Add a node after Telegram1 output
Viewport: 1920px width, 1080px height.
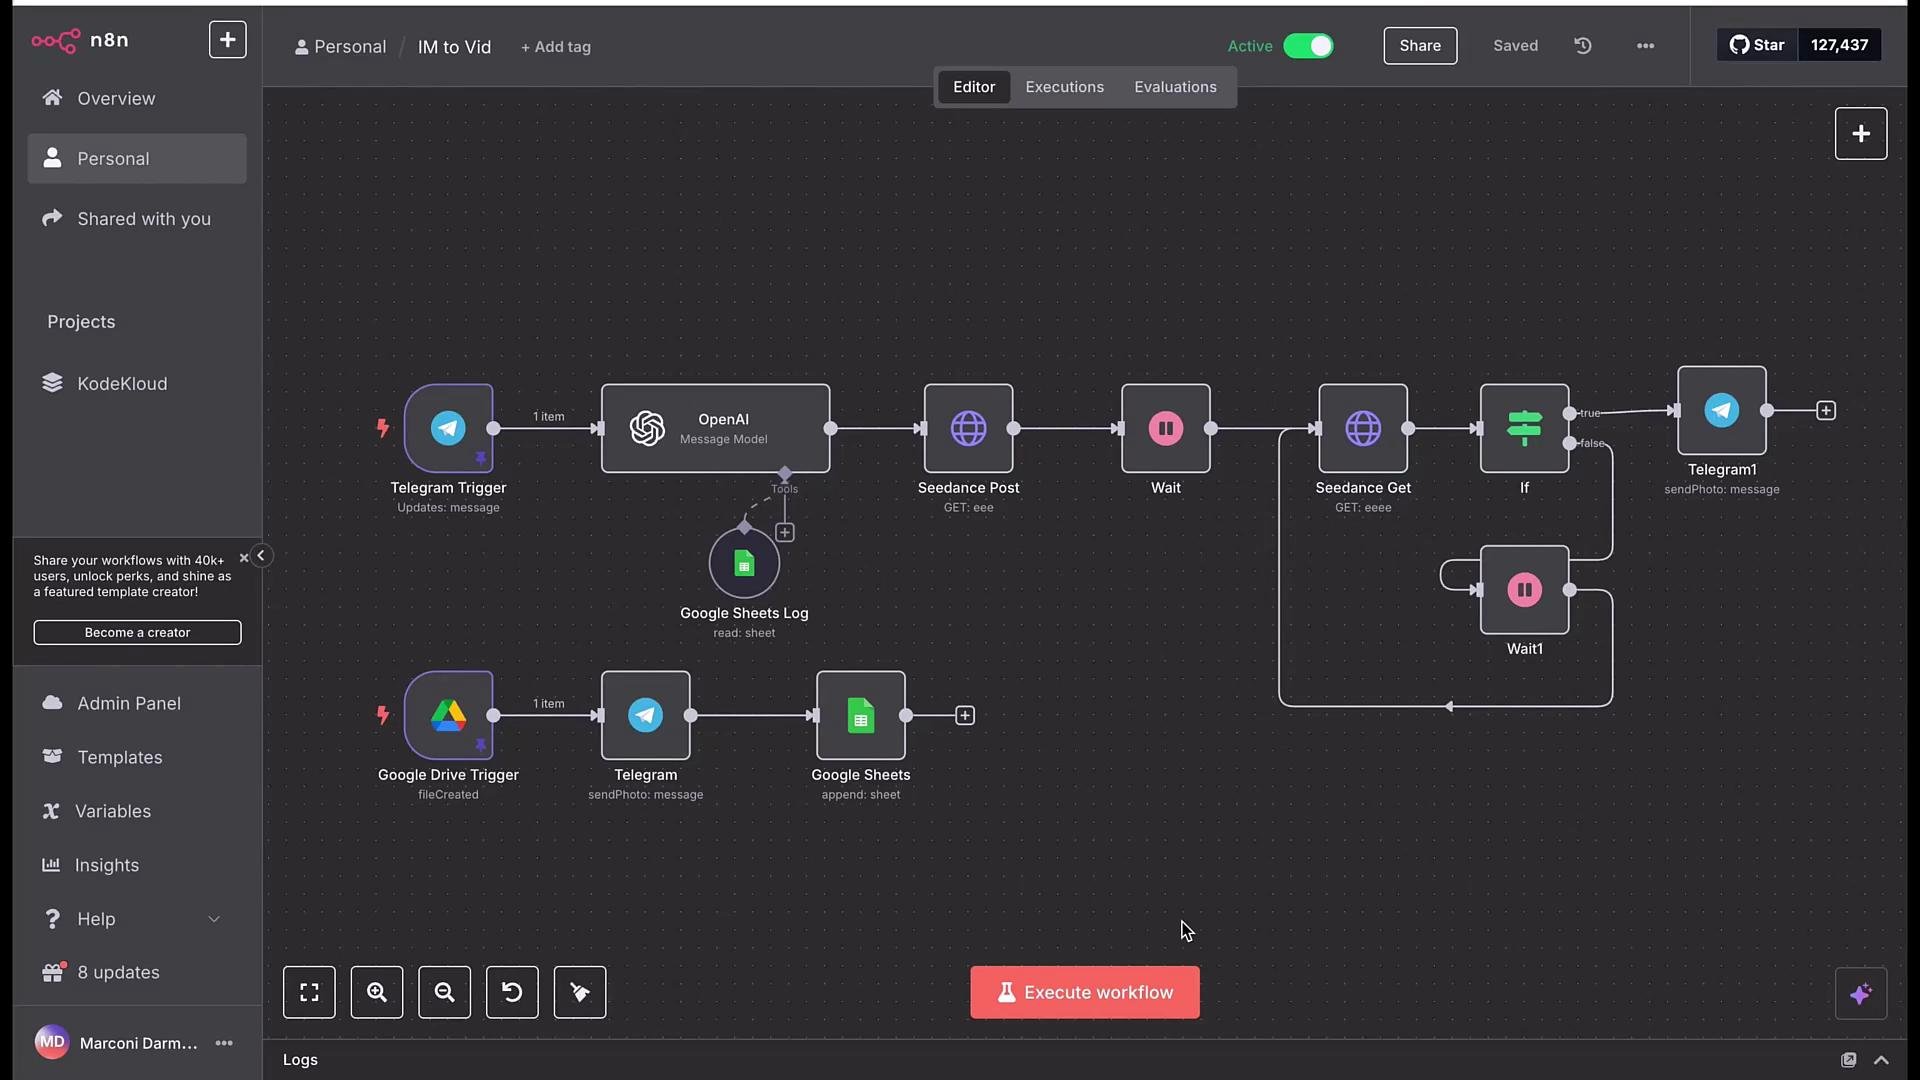click(x=1826, y=411)
